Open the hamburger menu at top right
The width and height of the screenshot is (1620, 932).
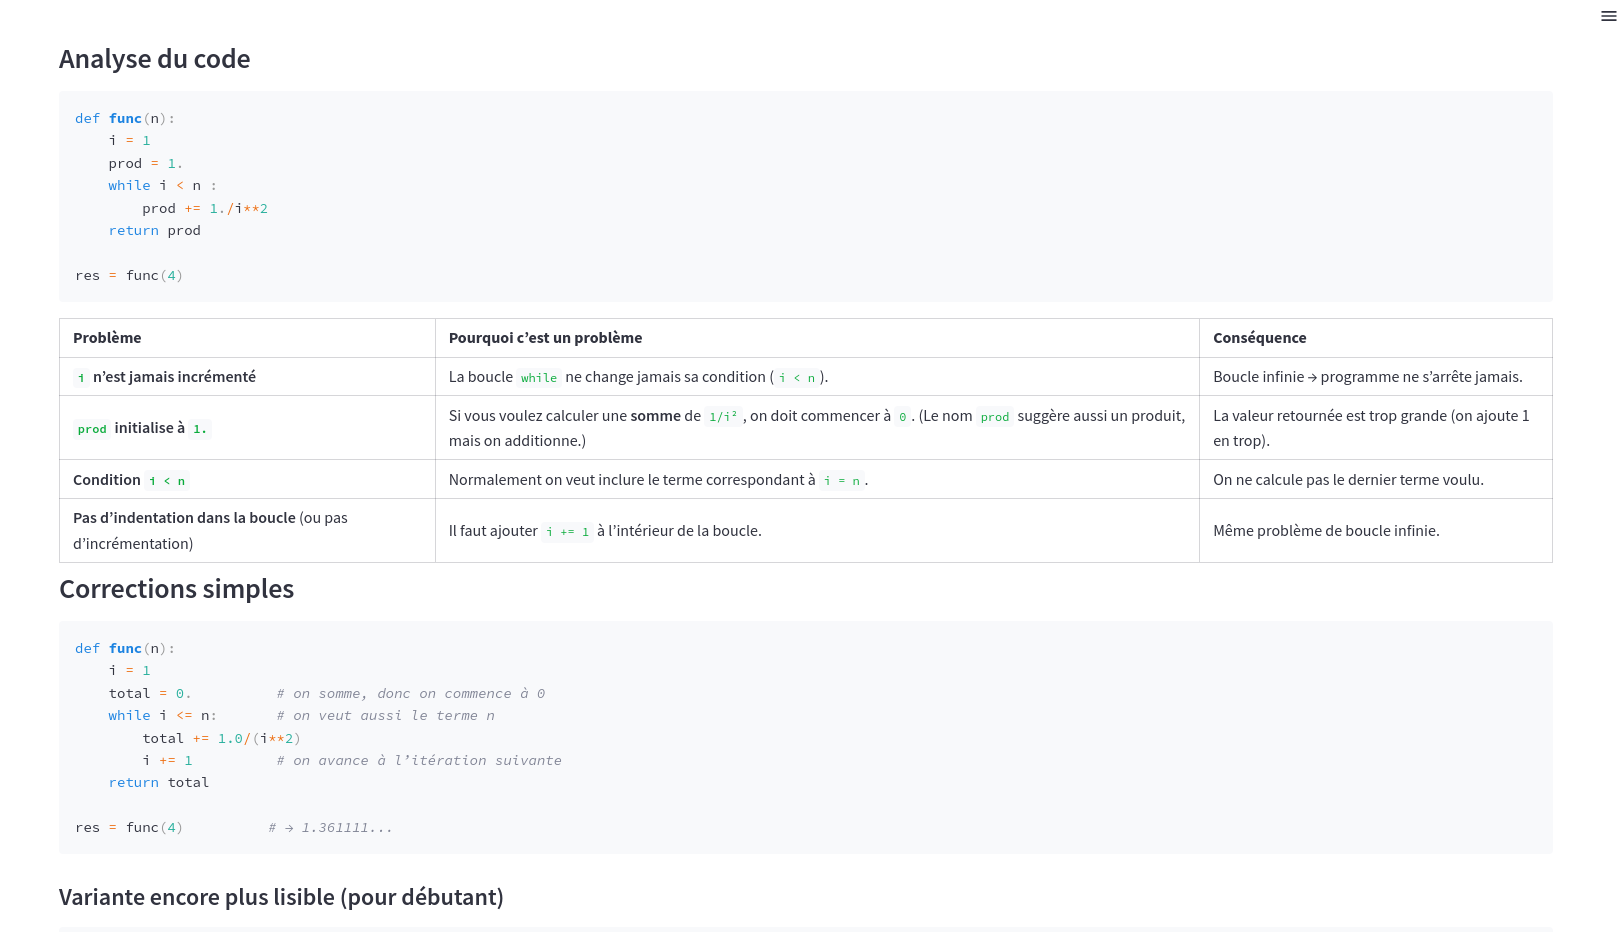1608,16
